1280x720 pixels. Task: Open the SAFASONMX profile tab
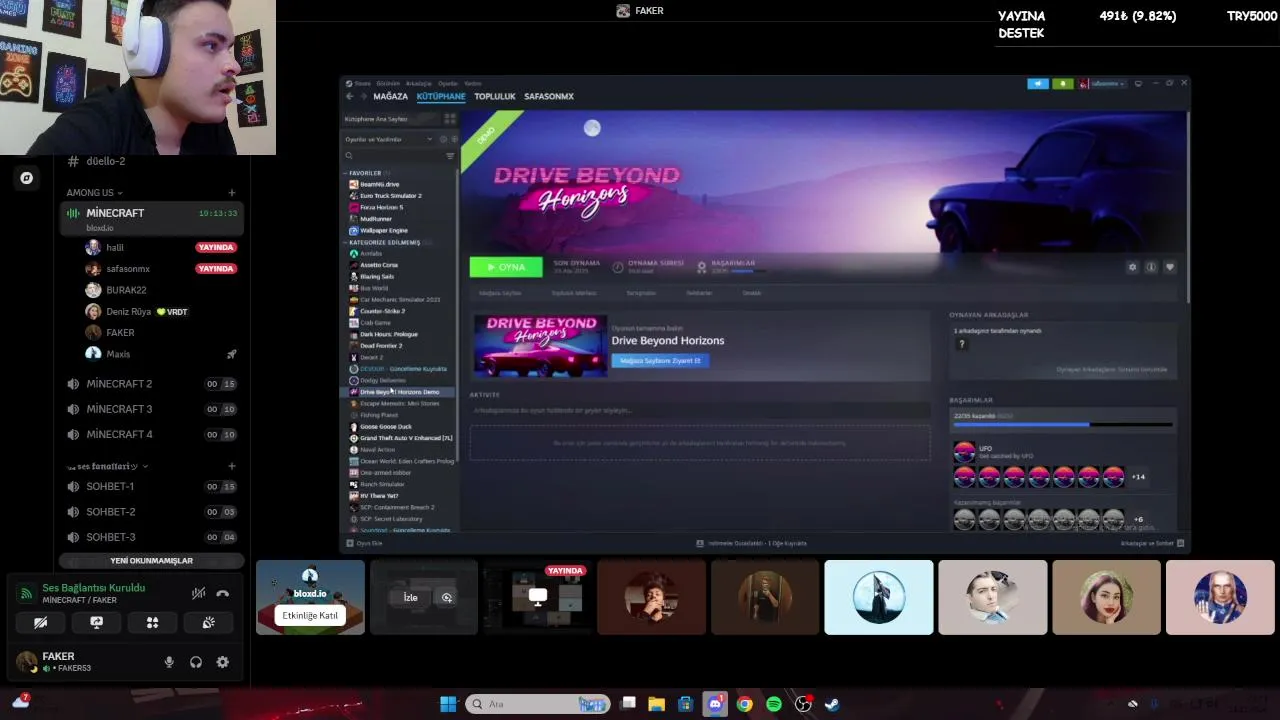549,97
